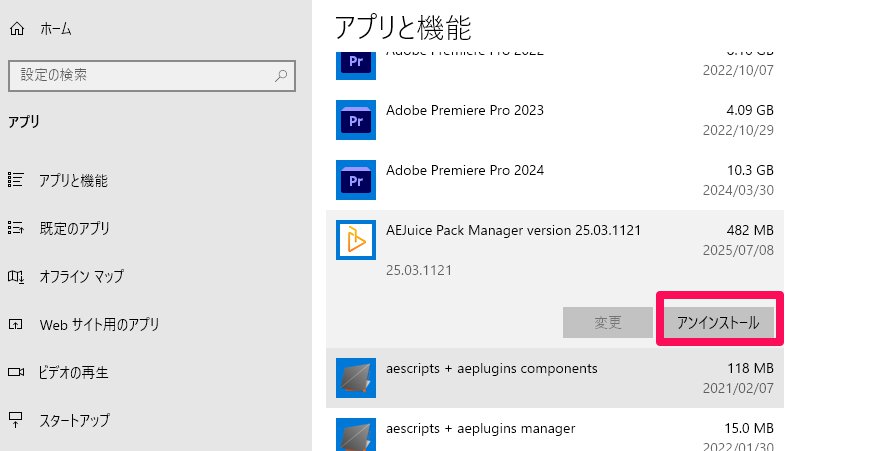
Task: Click the aescripts + aeplugins components icon
Action: click(x=356, y=378)
